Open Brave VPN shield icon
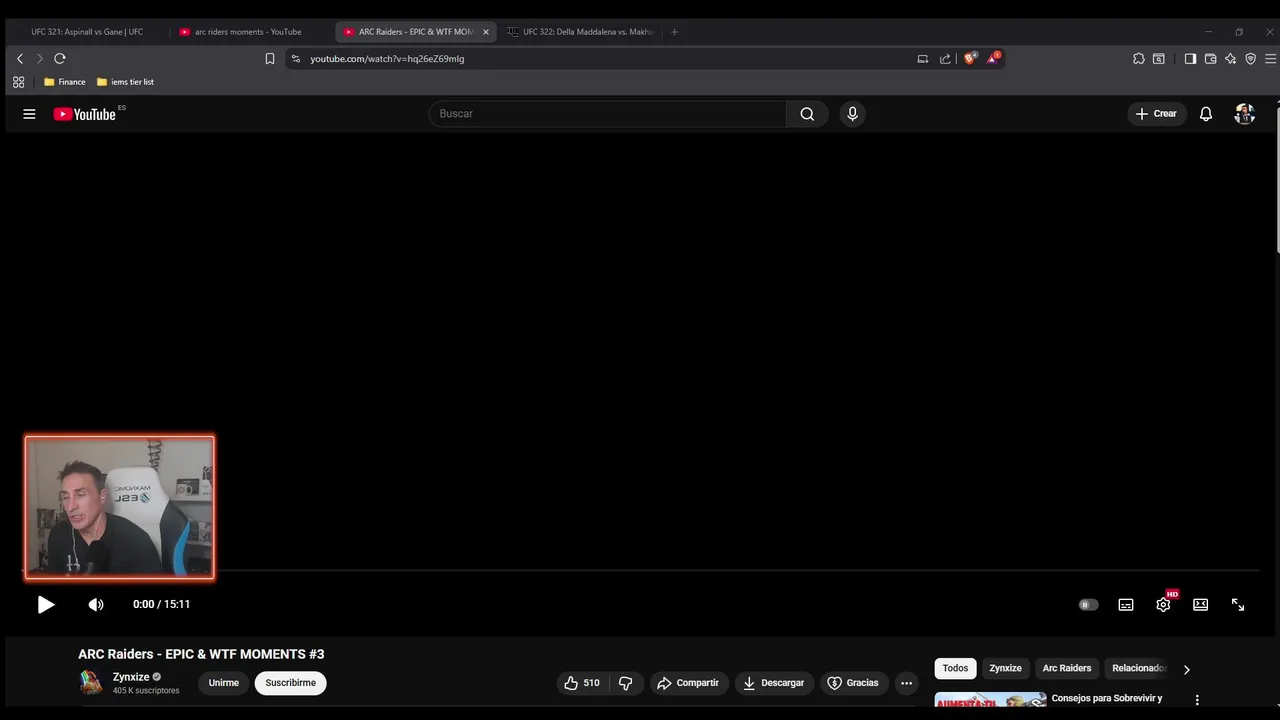This screenshot has width=1280, height=720. click(1250, 59)
